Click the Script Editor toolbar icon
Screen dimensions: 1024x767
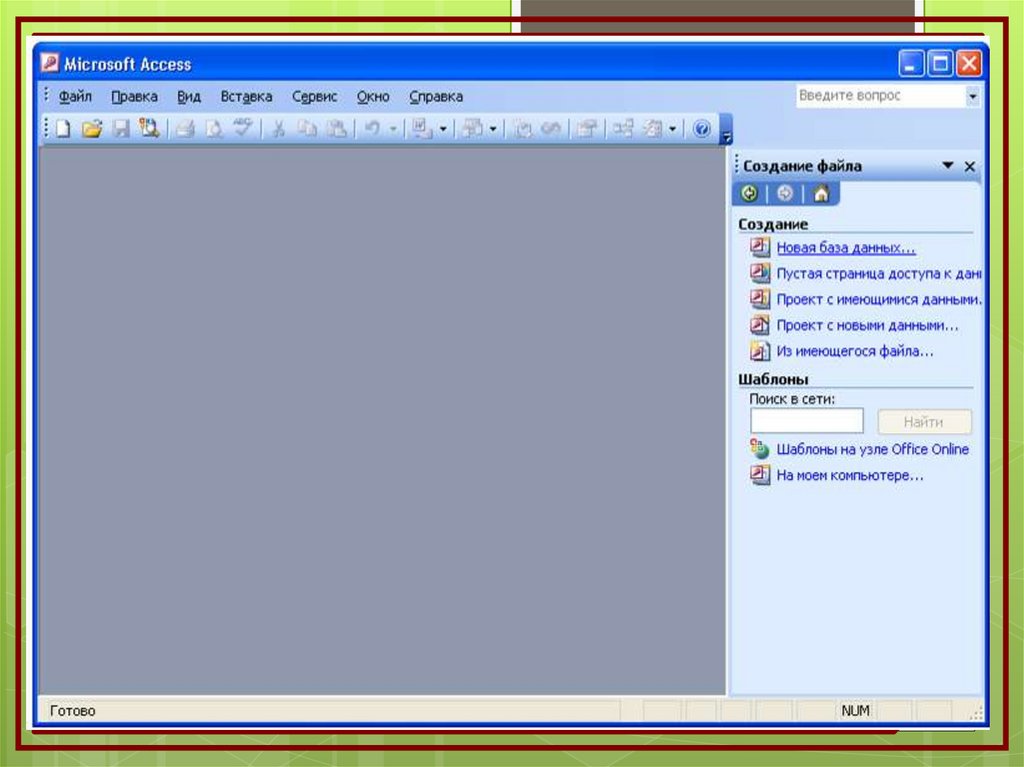pos(551,129)
